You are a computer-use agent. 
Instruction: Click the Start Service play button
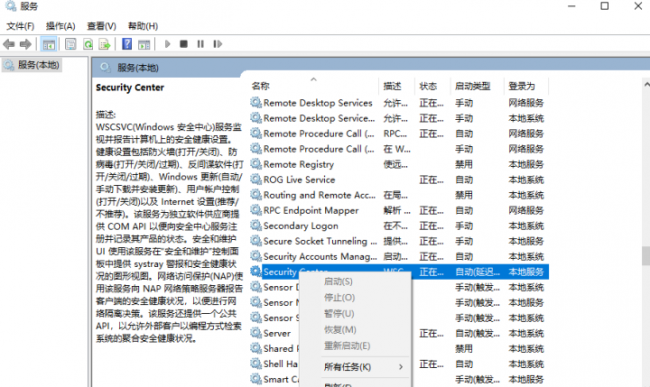(167, 44)
